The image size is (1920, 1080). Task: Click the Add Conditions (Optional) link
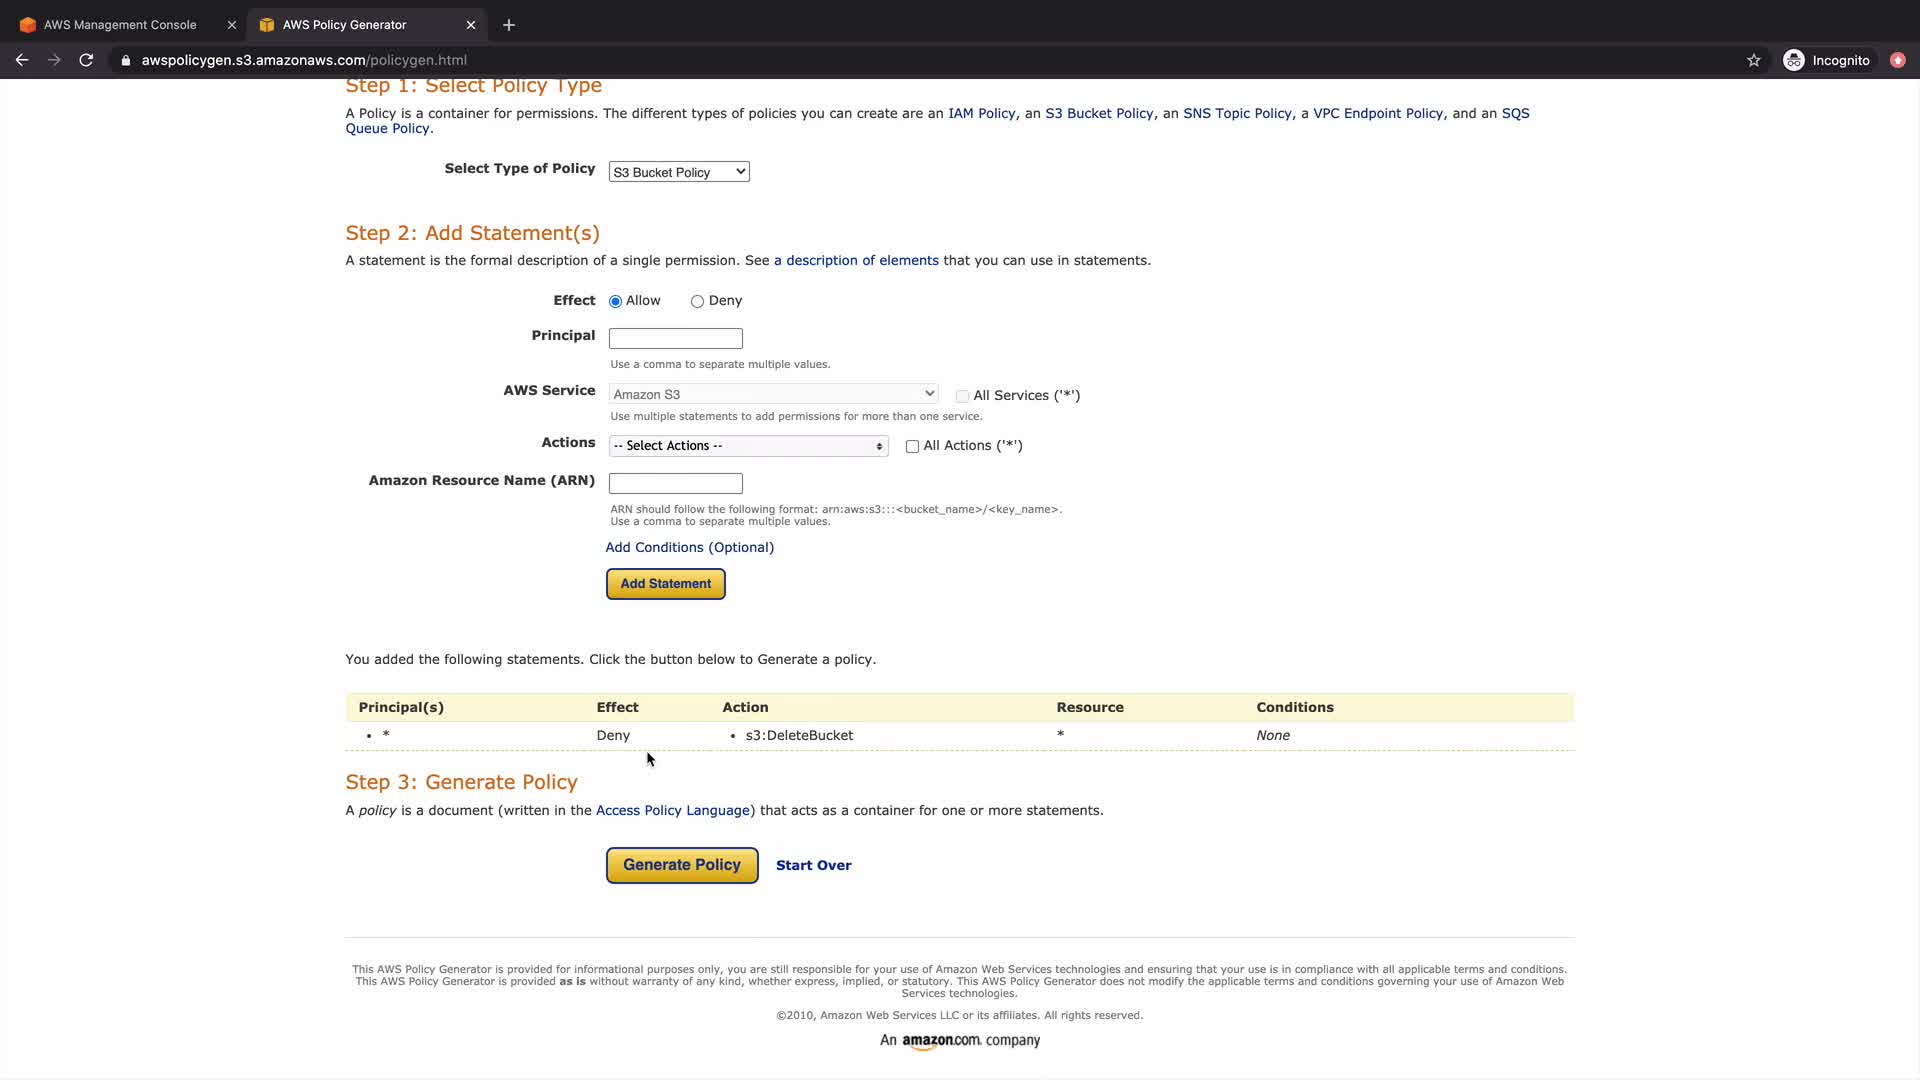689,547
